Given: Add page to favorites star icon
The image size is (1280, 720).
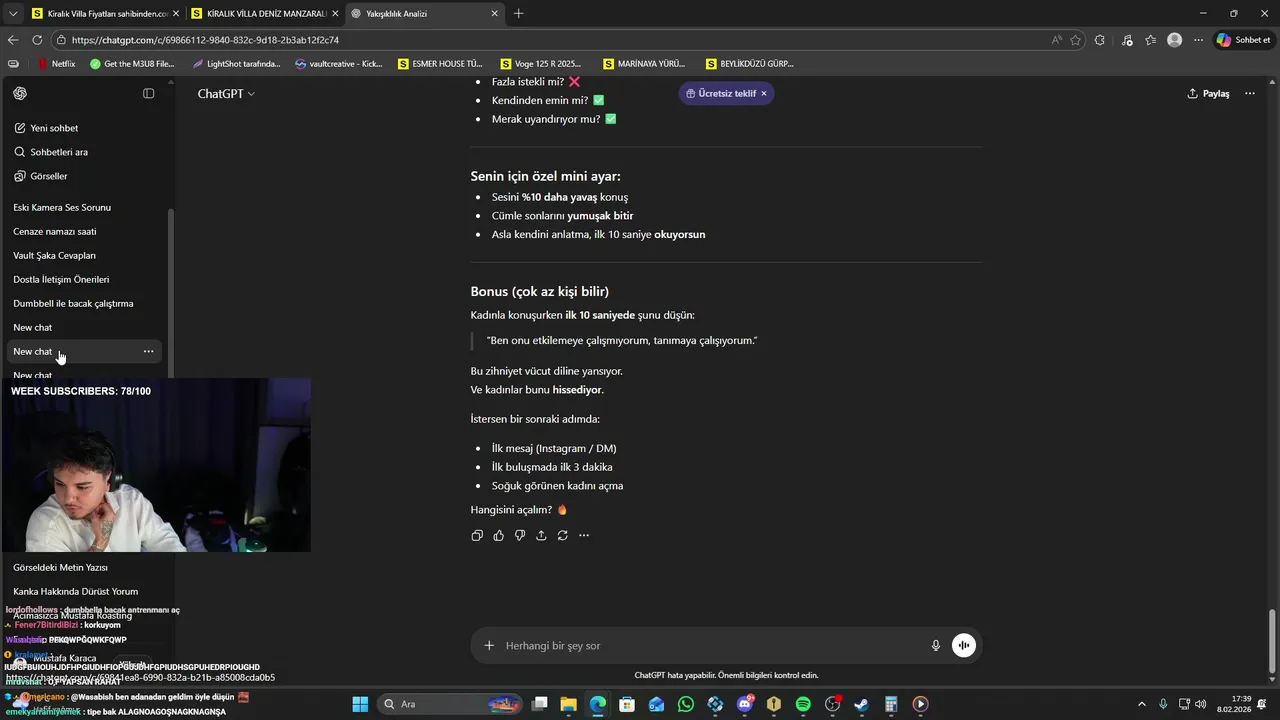Looking at the screenshot, I should pos(1076,40).
